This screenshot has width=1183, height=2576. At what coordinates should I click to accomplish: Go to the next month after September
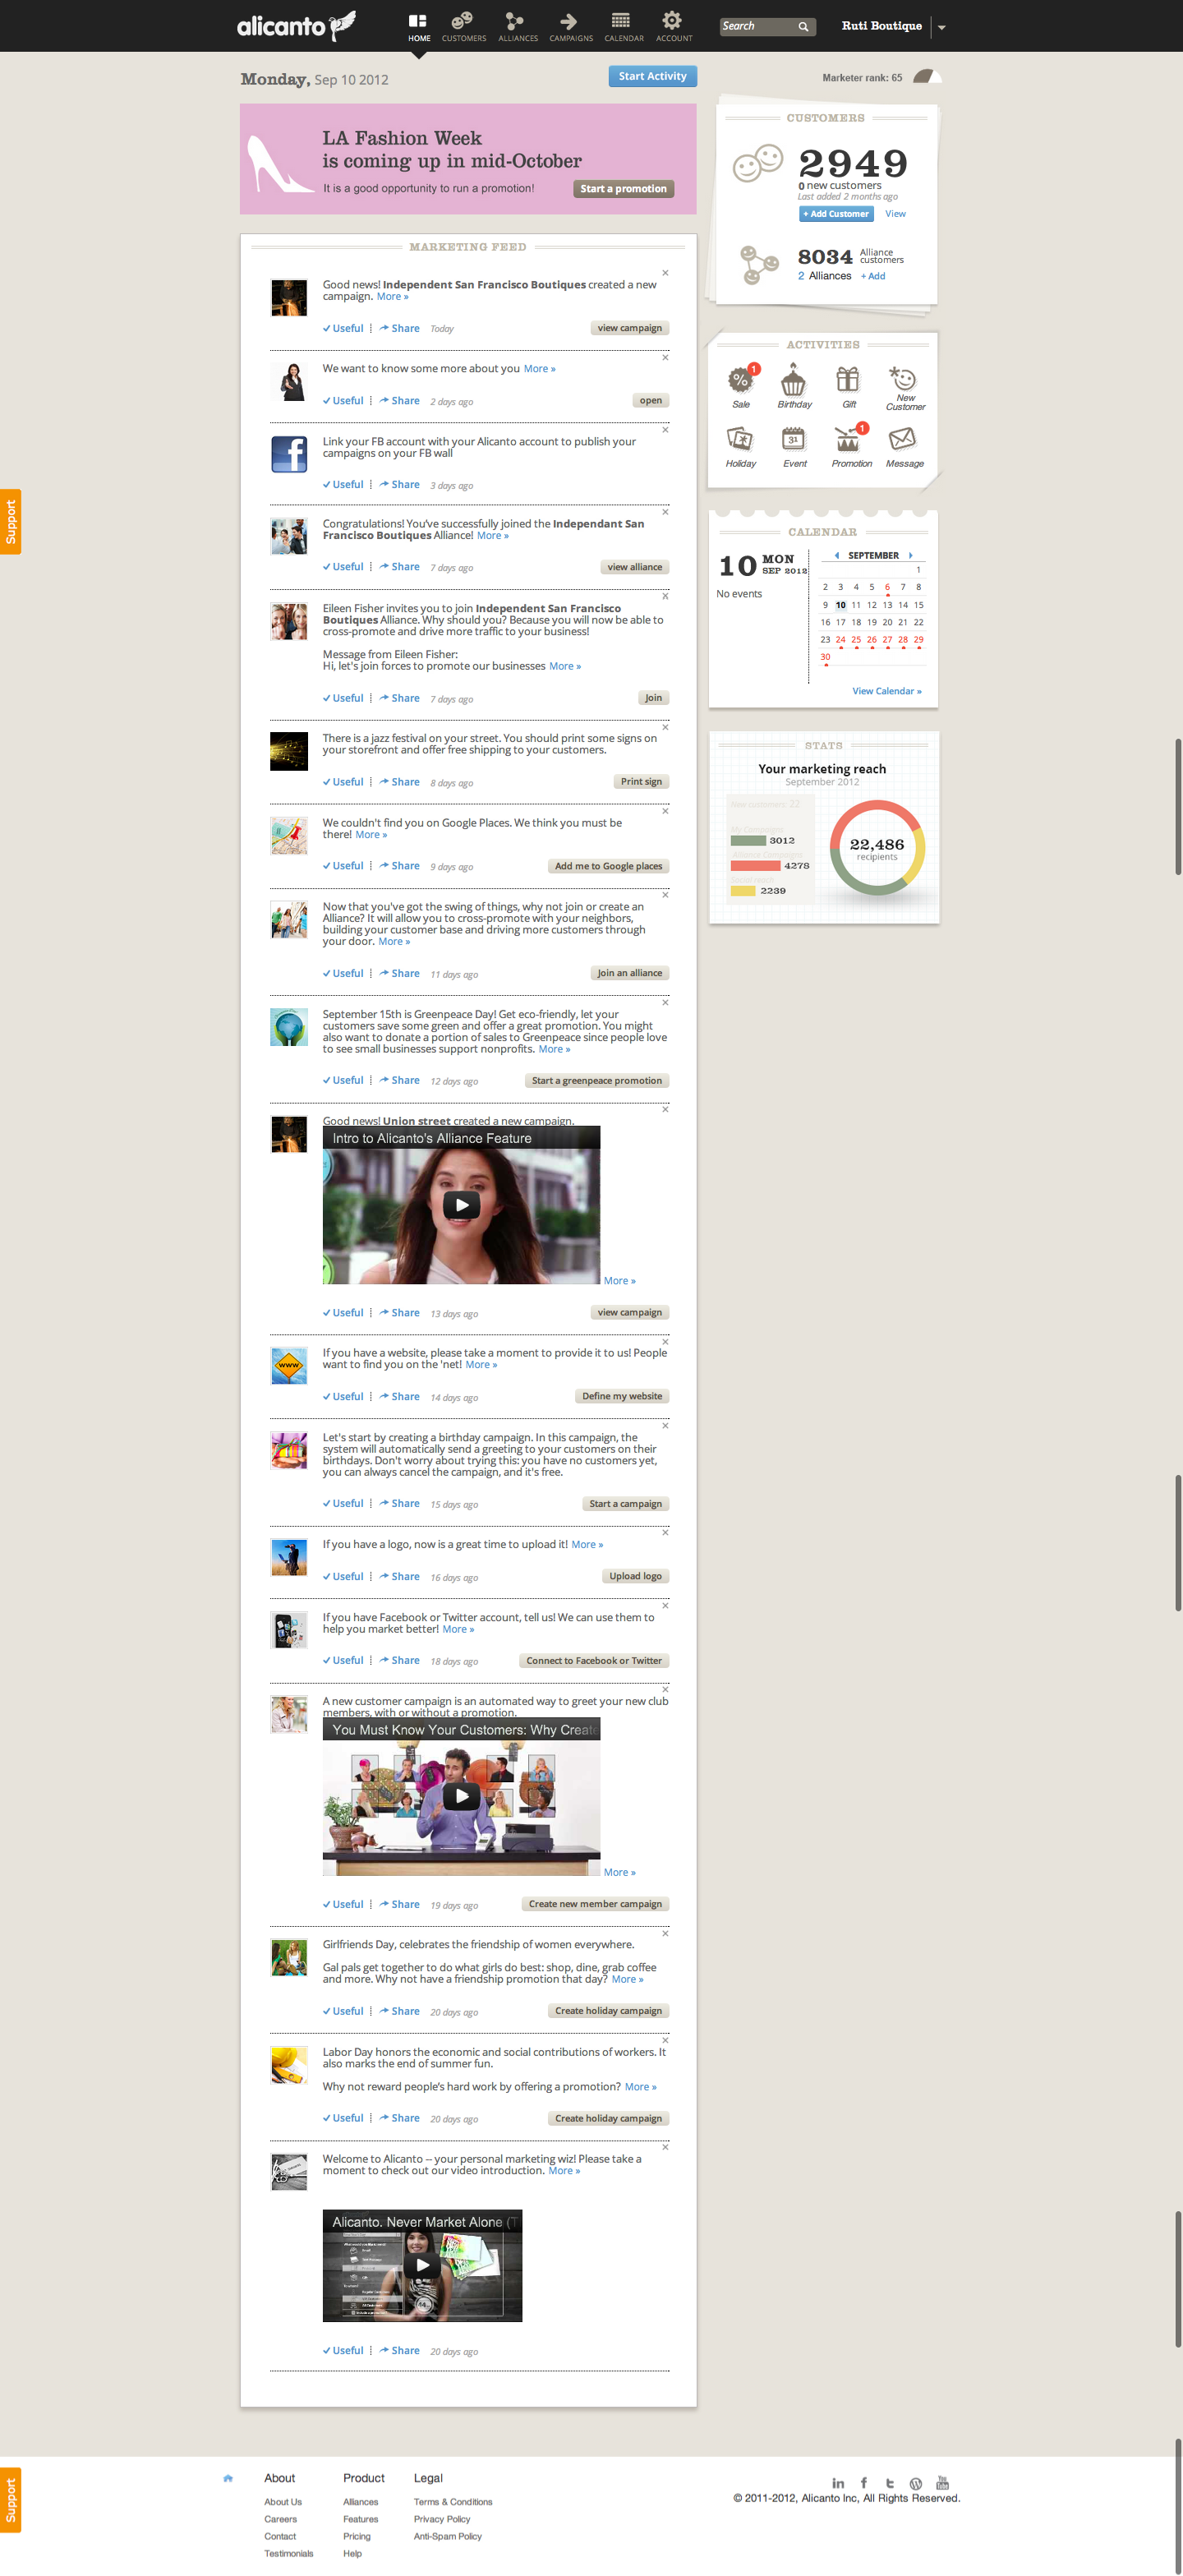[910, 555]
